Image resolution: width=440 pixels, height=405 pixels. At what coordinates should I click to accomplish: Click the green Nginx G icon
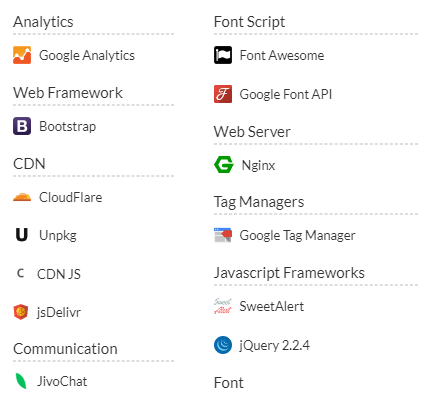pos(224,165)
